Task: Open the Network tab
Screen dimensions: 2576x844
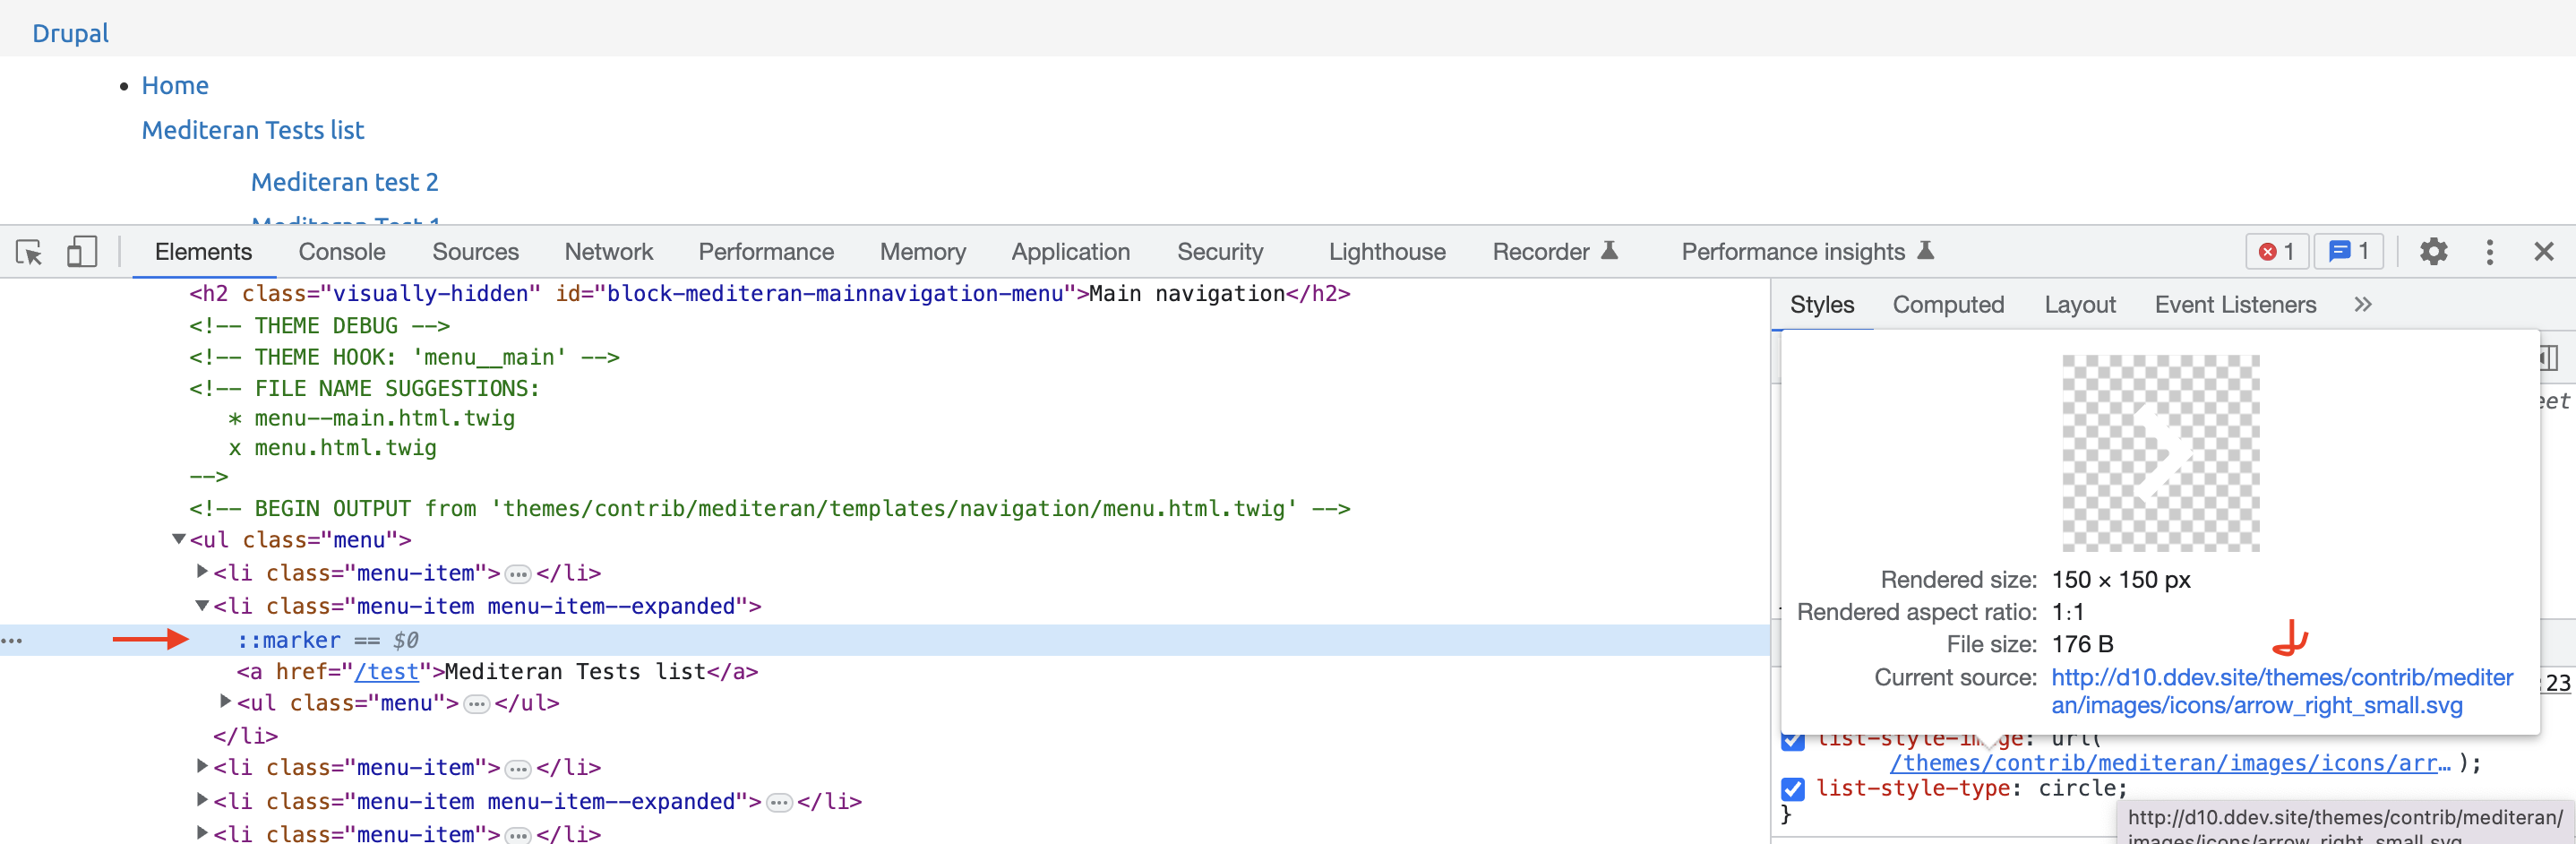Action: click(x=608, y=252)
